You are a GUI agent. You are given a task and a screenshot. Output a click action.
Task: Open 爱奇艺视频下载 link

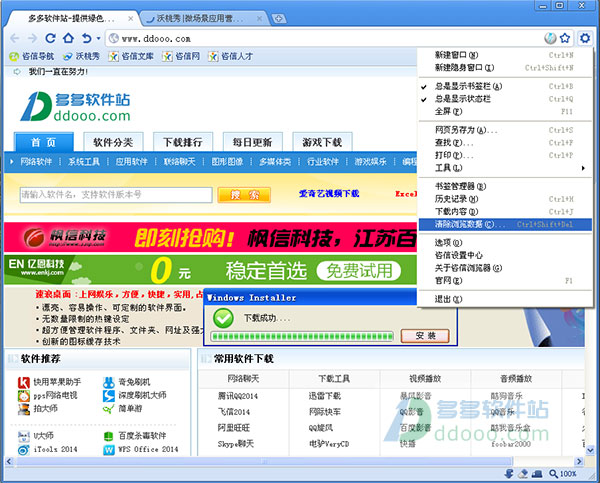(x=329, y=194)
